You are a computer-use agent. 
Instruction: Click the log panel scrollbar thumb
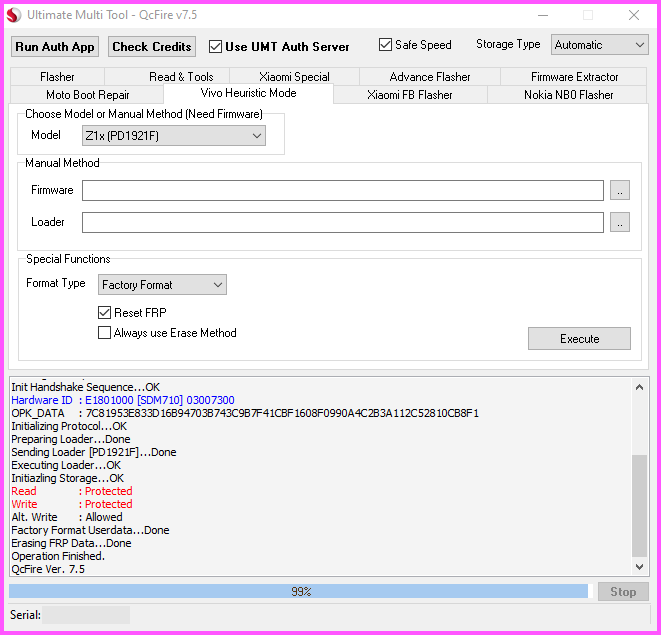tap(640, 506)
